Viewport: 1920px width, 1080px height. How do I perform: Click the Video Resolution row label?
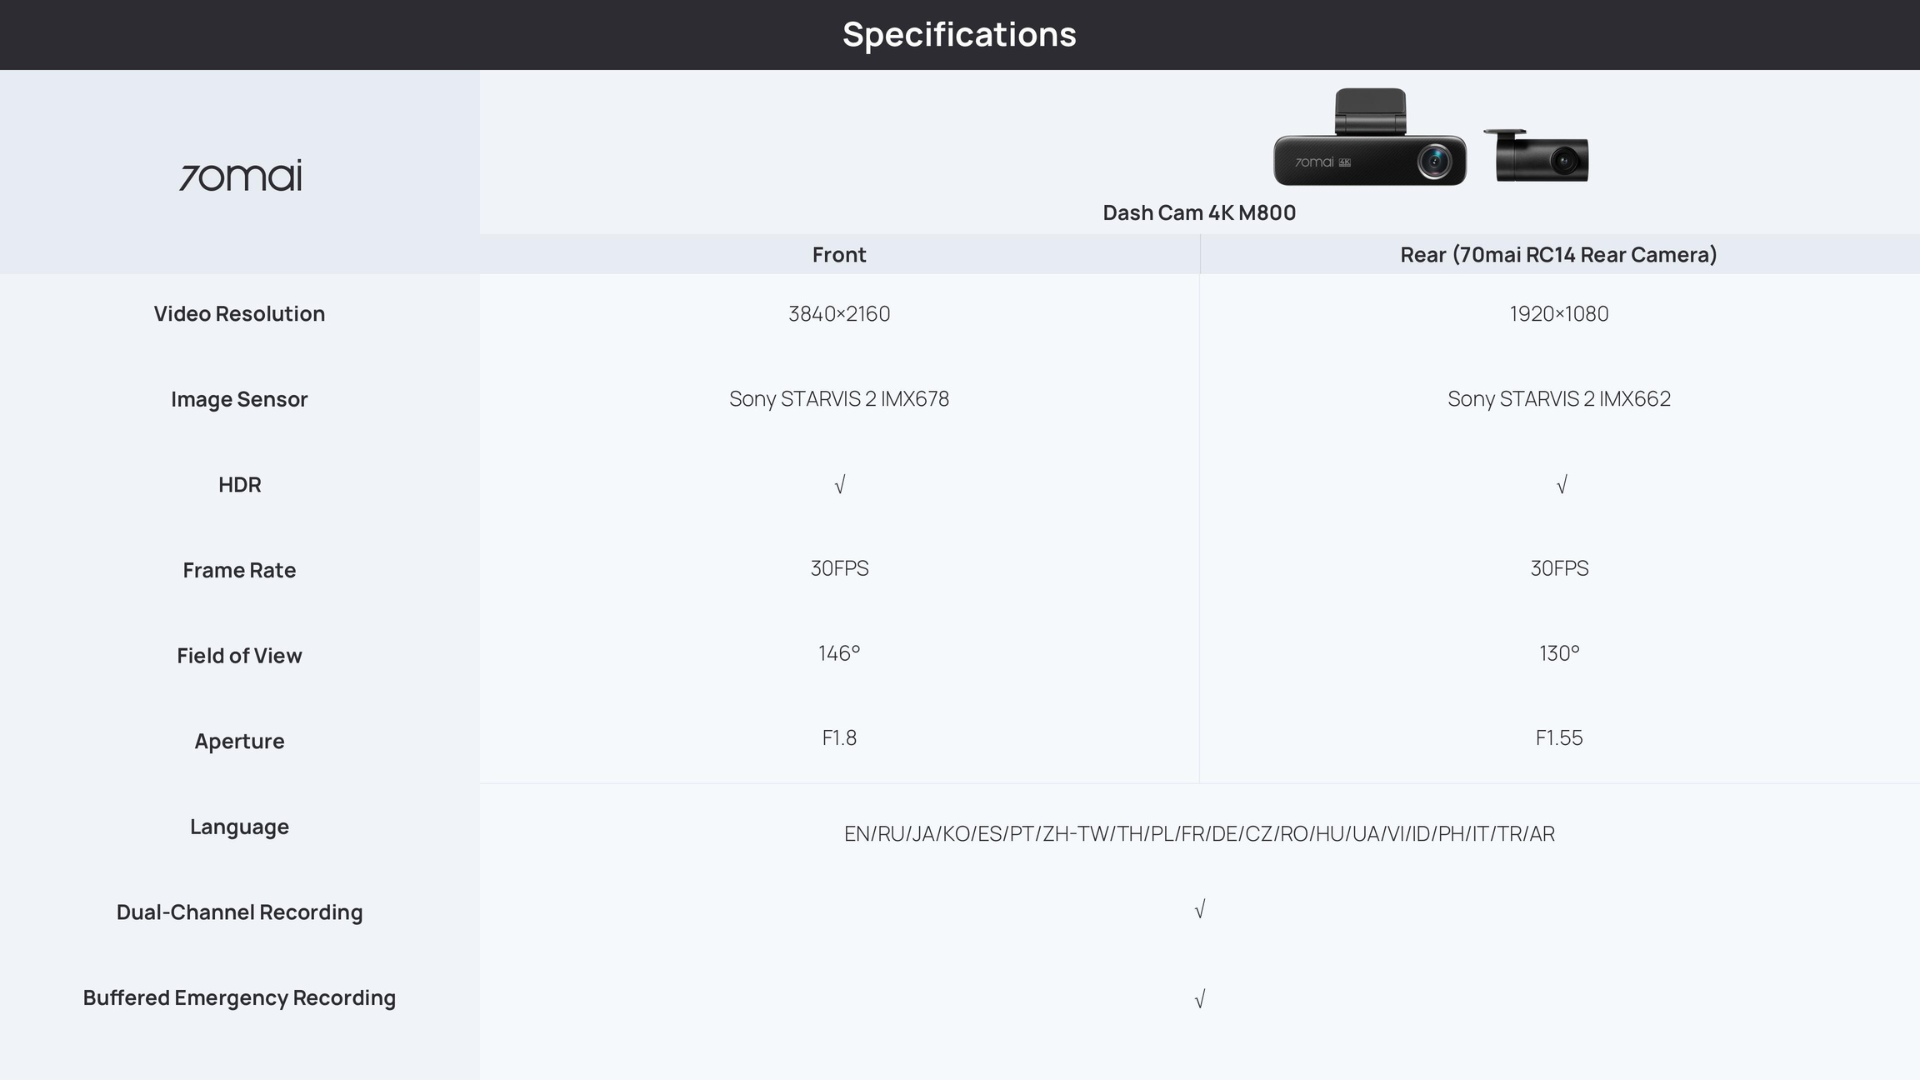click(x=239, y=314)
